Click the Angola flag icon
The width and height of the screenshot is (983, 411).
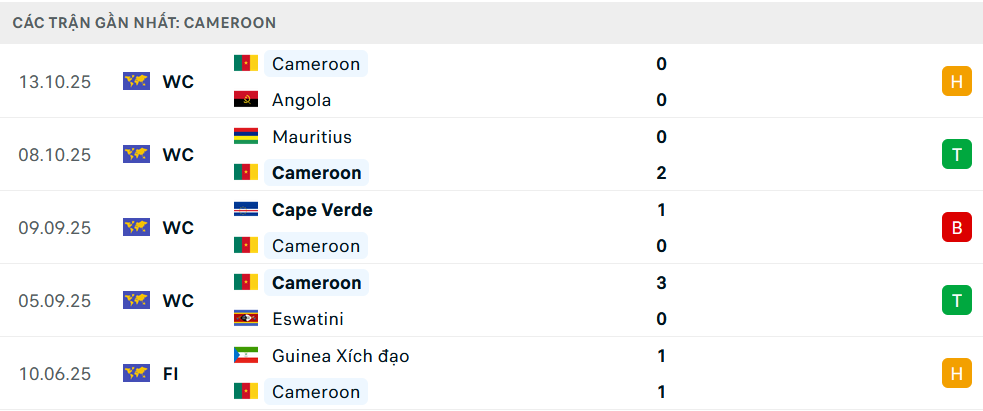coord(245,100)
